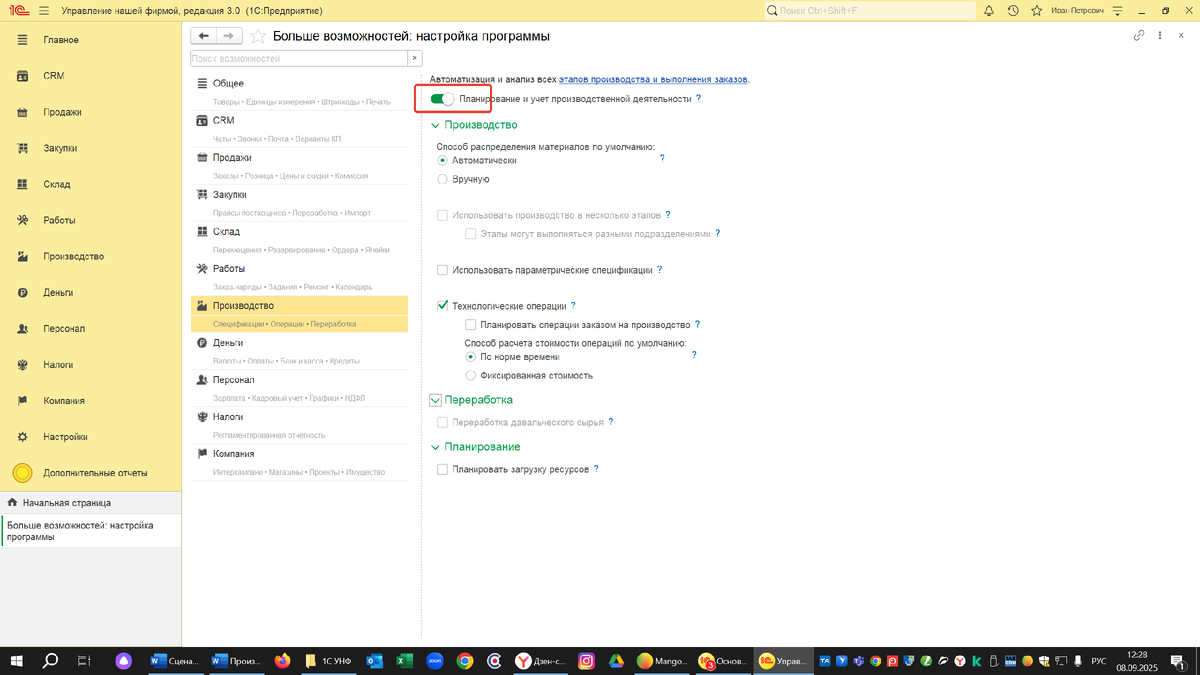
Task: Open Налоги in the yellow navigation panel
Action: 58,364
